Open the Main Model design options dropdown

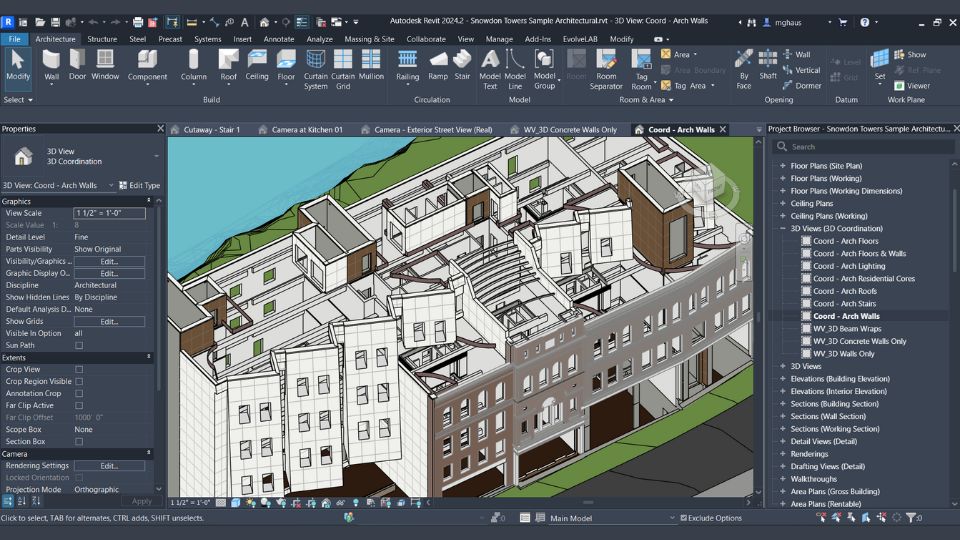[x=610, y=518]
